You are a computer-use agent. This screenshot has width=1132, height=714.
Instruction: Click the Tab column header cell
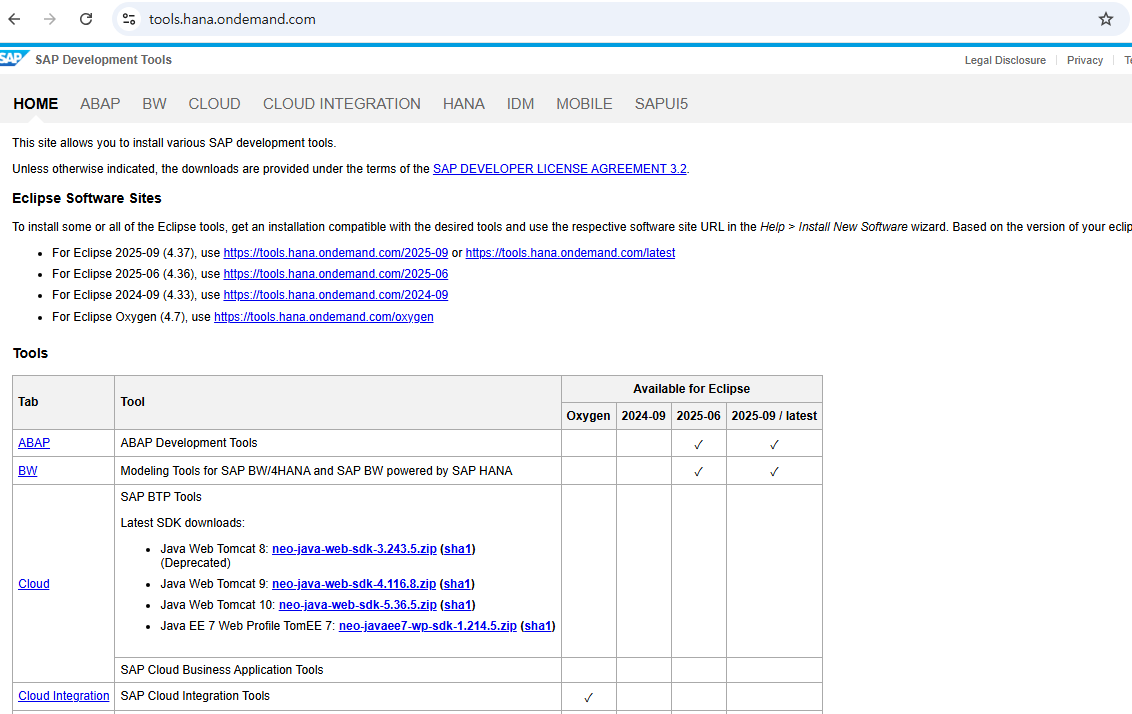point(64,402)
